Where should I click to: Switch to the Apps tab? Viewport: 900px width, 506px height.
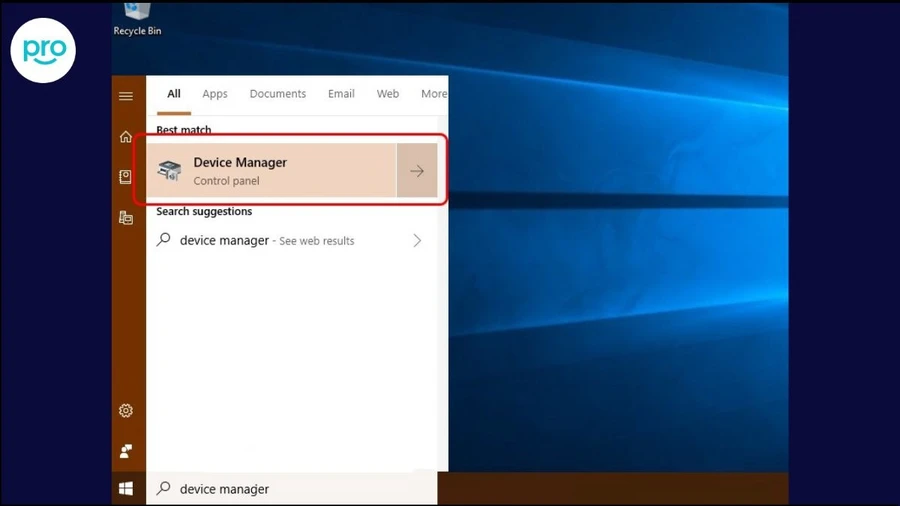[215, 94]
